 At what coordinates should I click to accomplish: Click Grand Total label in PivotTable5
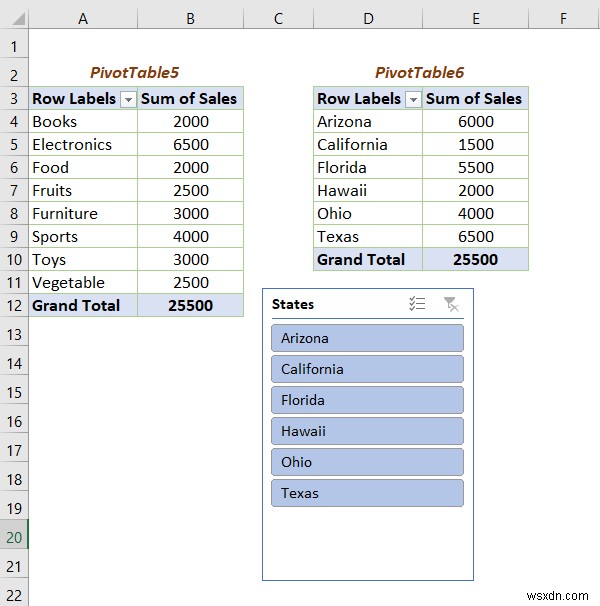click(x=83, y=305)
